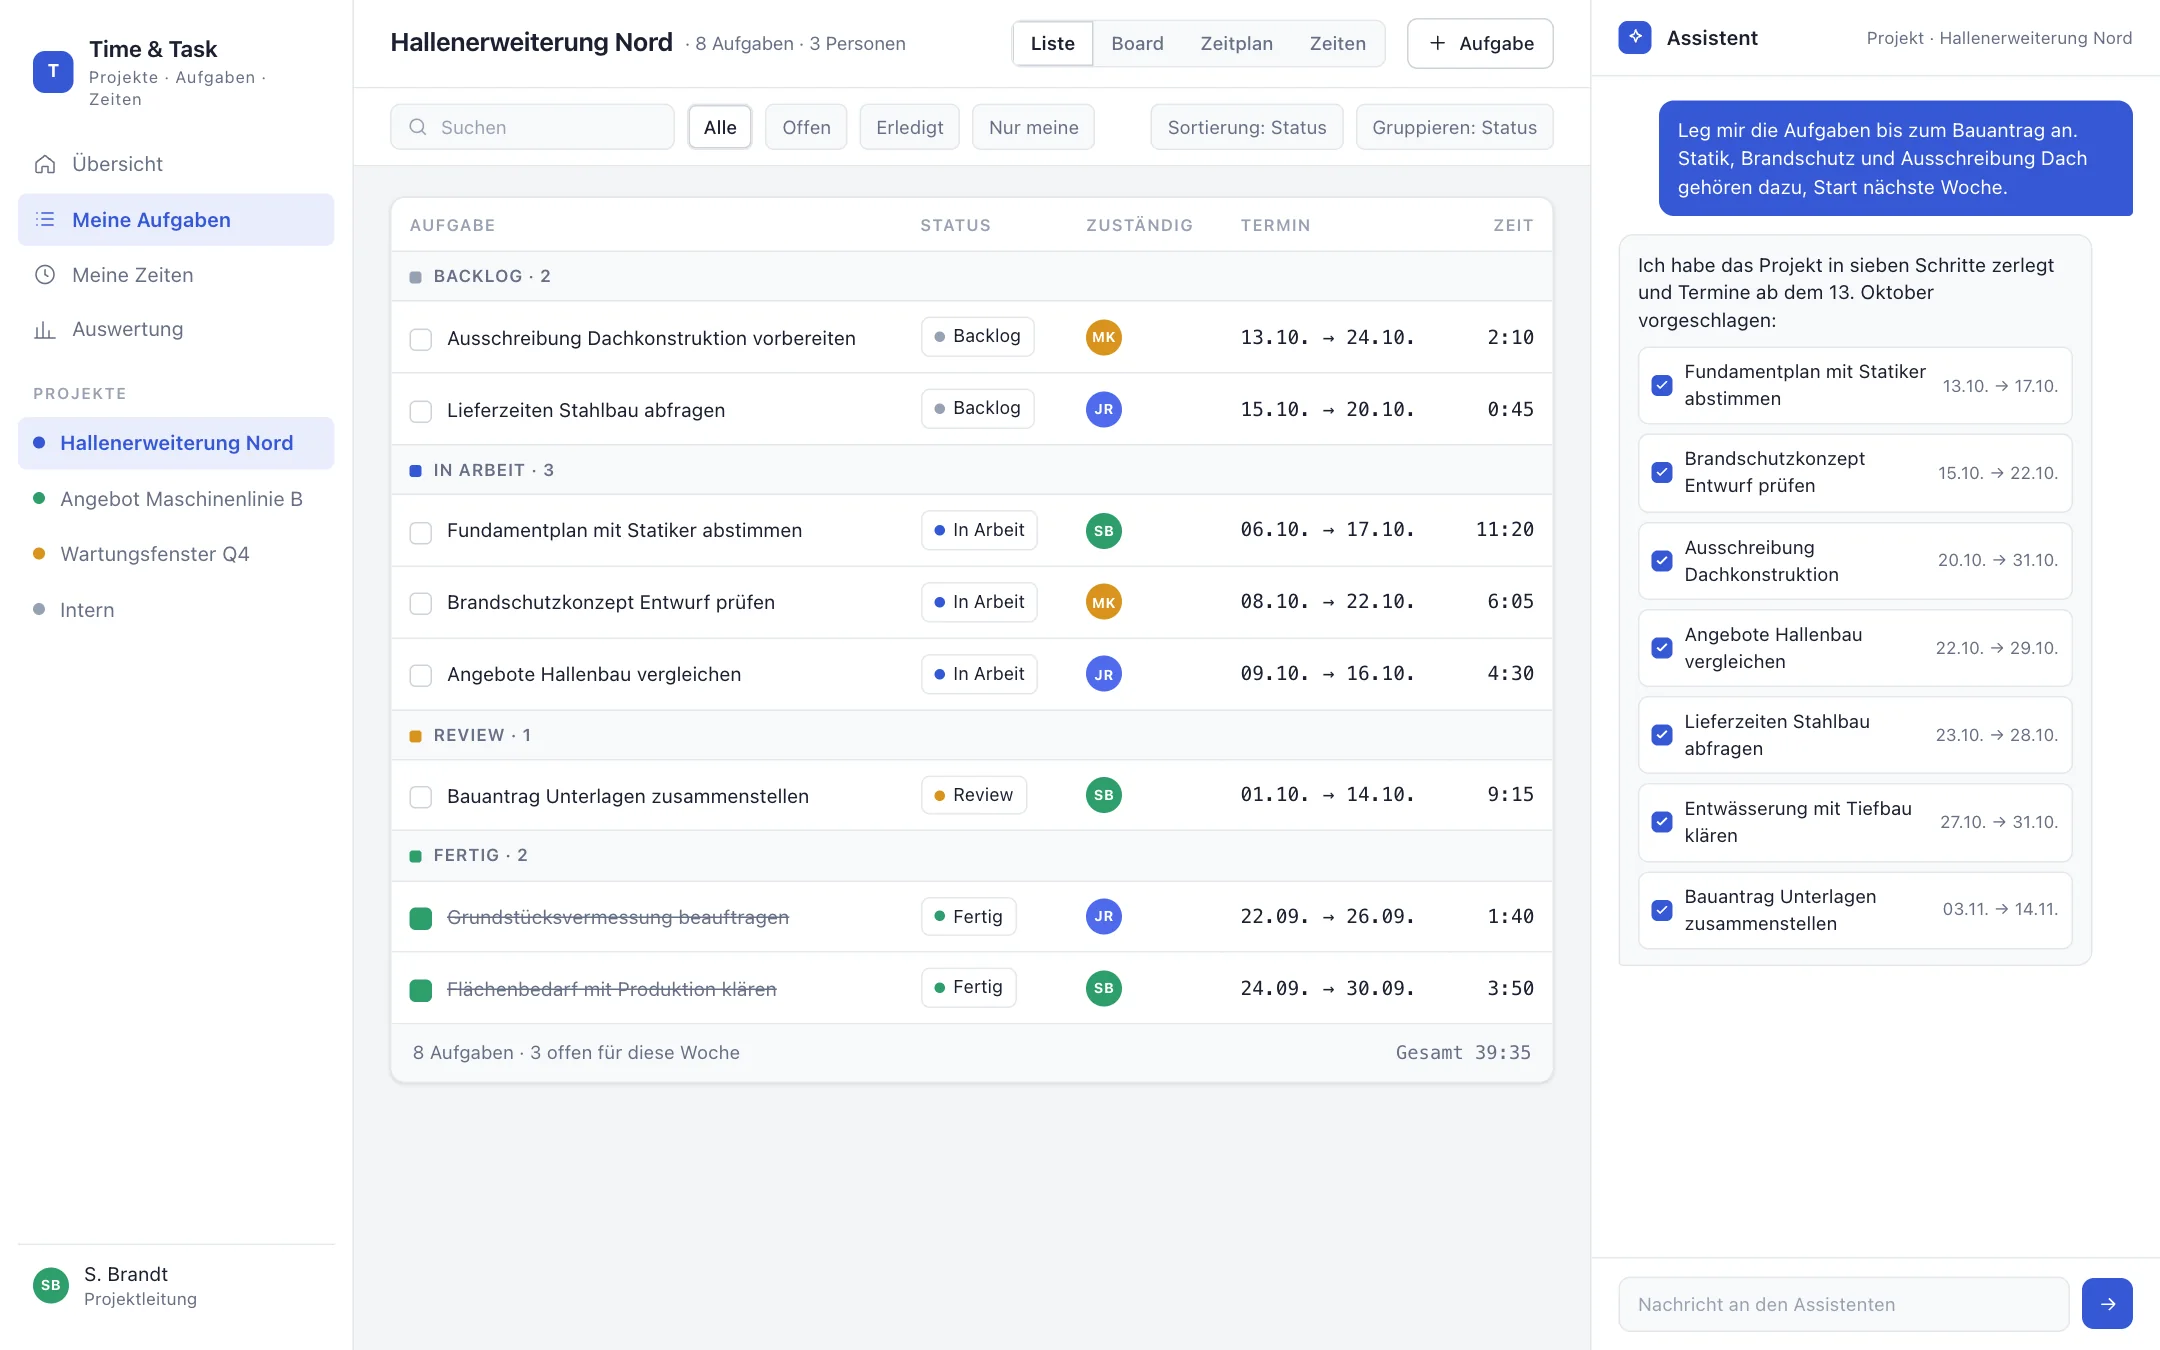This screenshot has width=2160, height=1350.
Task: Check off Ausschreibung Dachkonstruktion vorbereiten task
Action: [x=421, y=339]
